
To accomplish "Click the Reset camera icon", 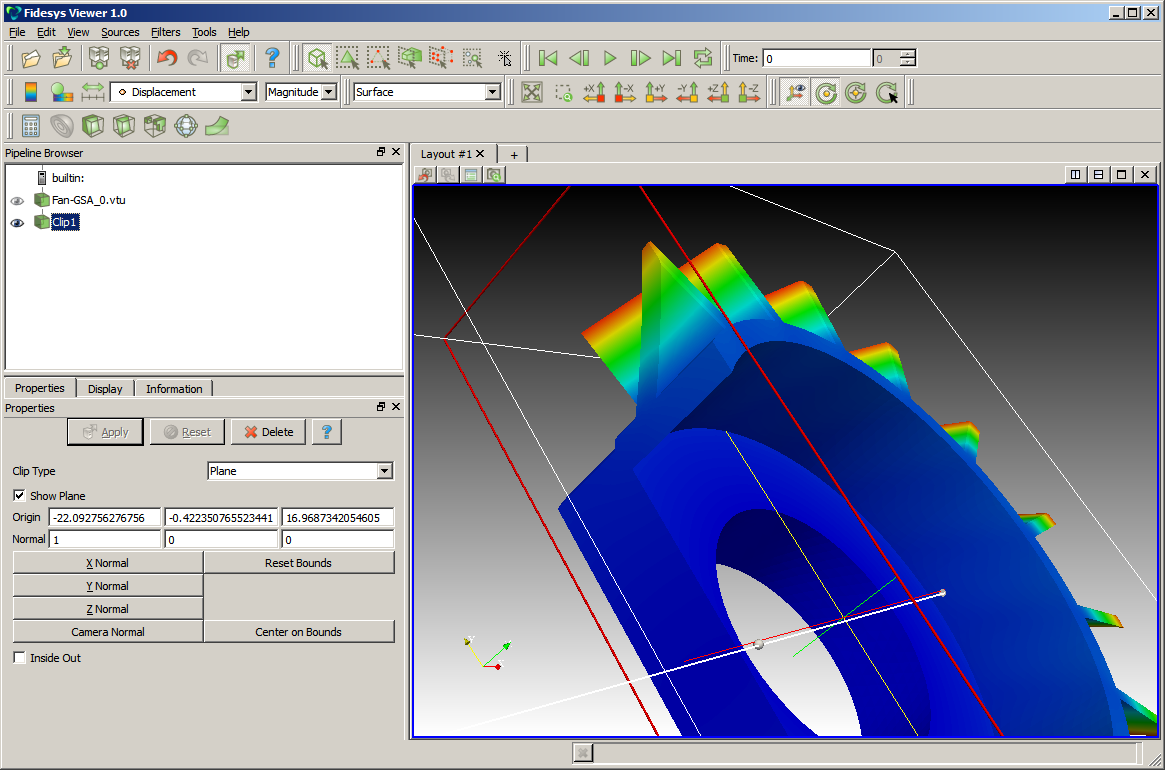I will (x=532, y=92).
